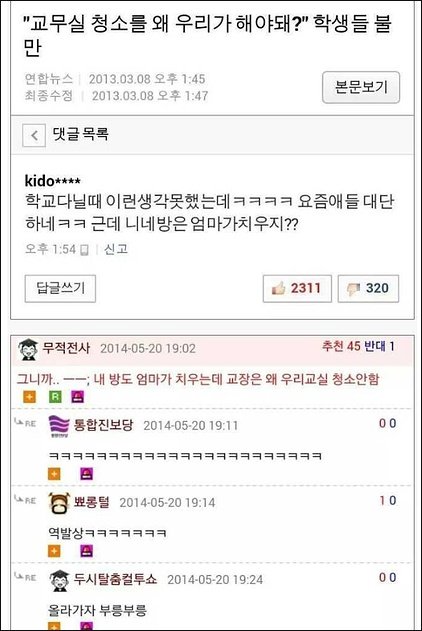Click the 반대 1 oppose count
422x631 pixels.
(x=380, y=346)
